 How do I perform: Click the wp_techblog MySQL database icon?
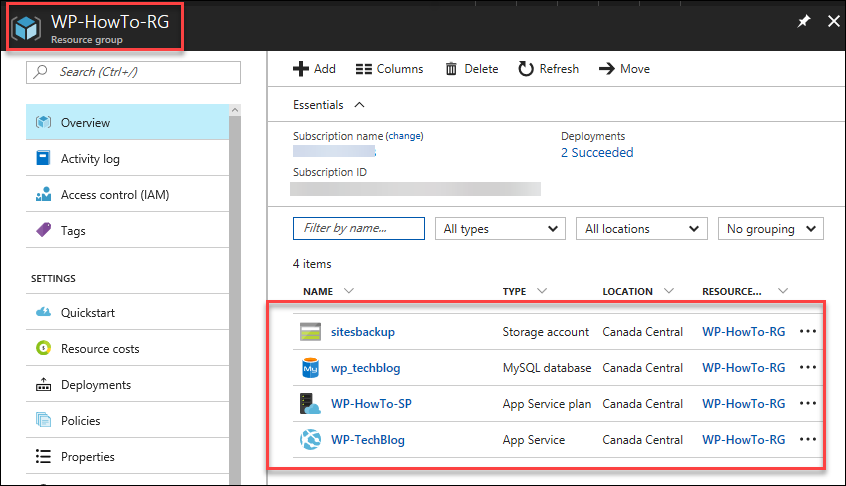pyautogui.click(x=310, y=367)
